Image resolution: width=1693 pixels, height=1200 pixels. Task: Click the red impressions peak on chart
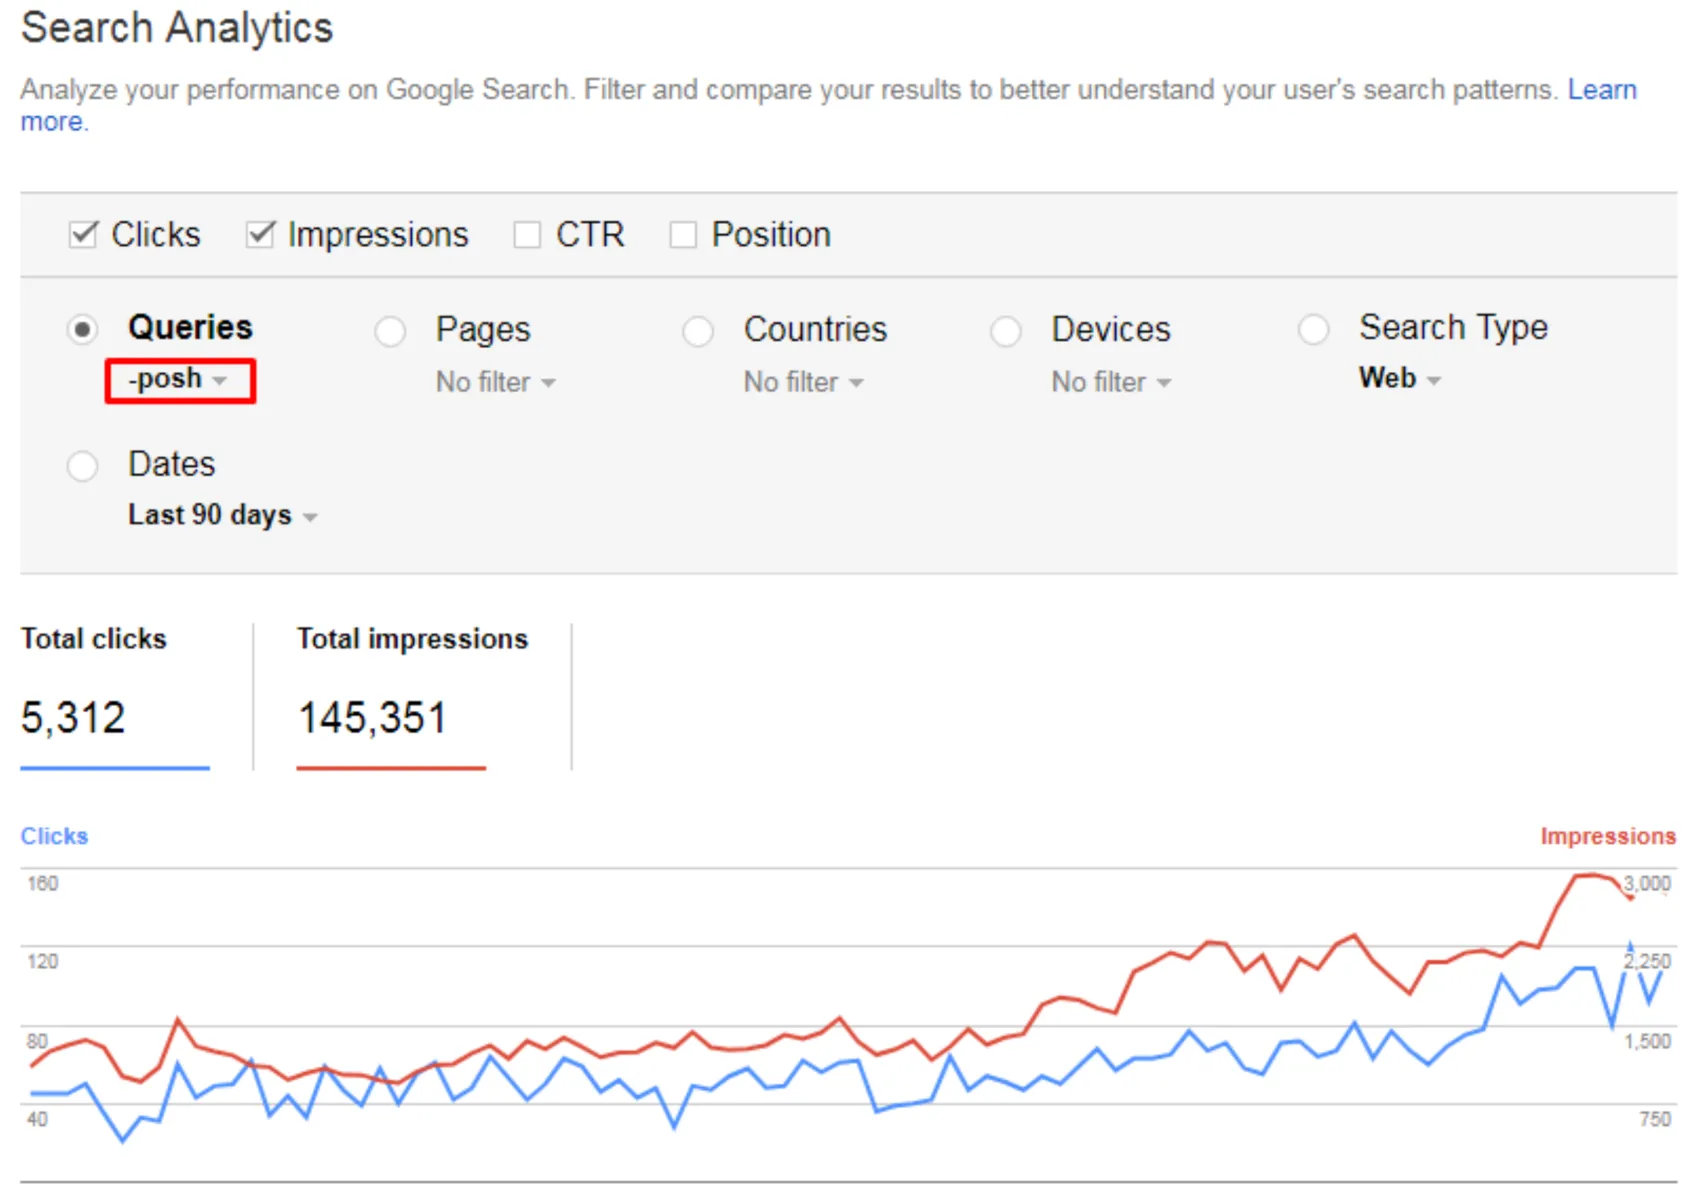pyautogui.click(x=1590, y=876)
